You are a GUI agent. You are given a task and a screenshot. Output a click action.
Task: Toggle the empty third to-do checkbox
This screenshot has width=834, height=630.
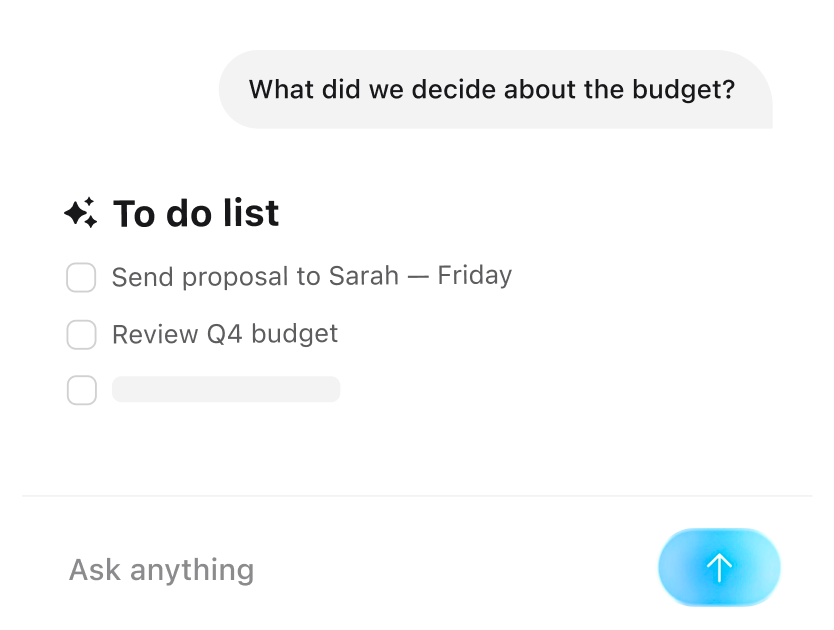[x=82, y=390]
